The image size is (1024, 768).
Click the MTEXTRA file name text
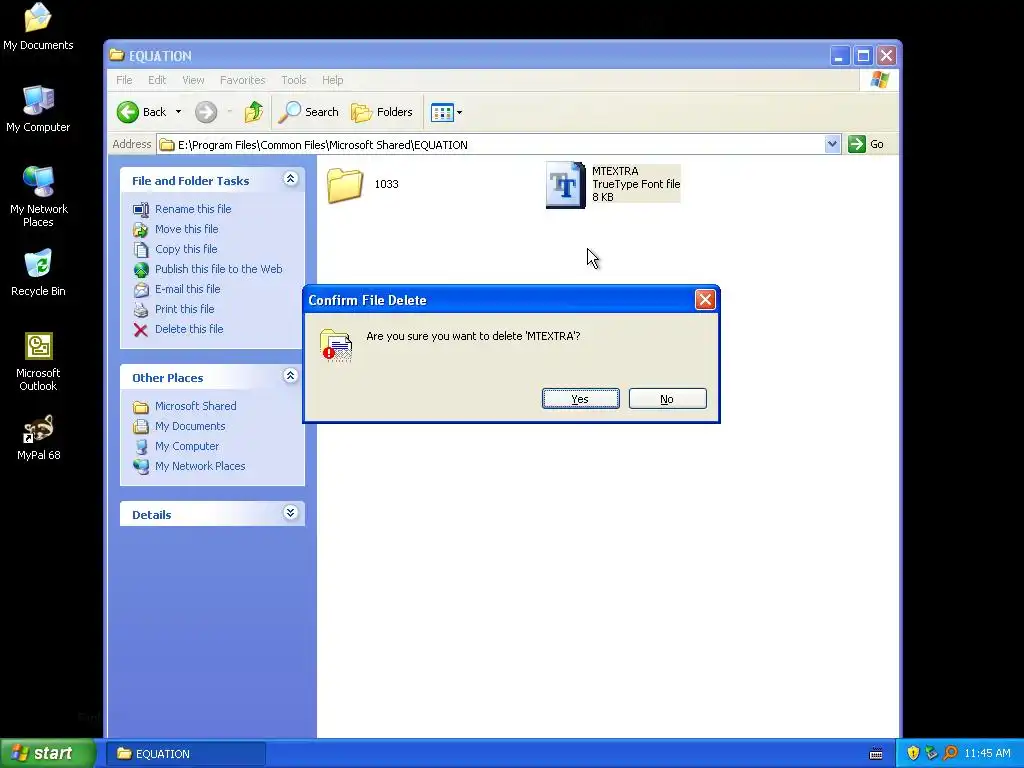coord(615,171)
